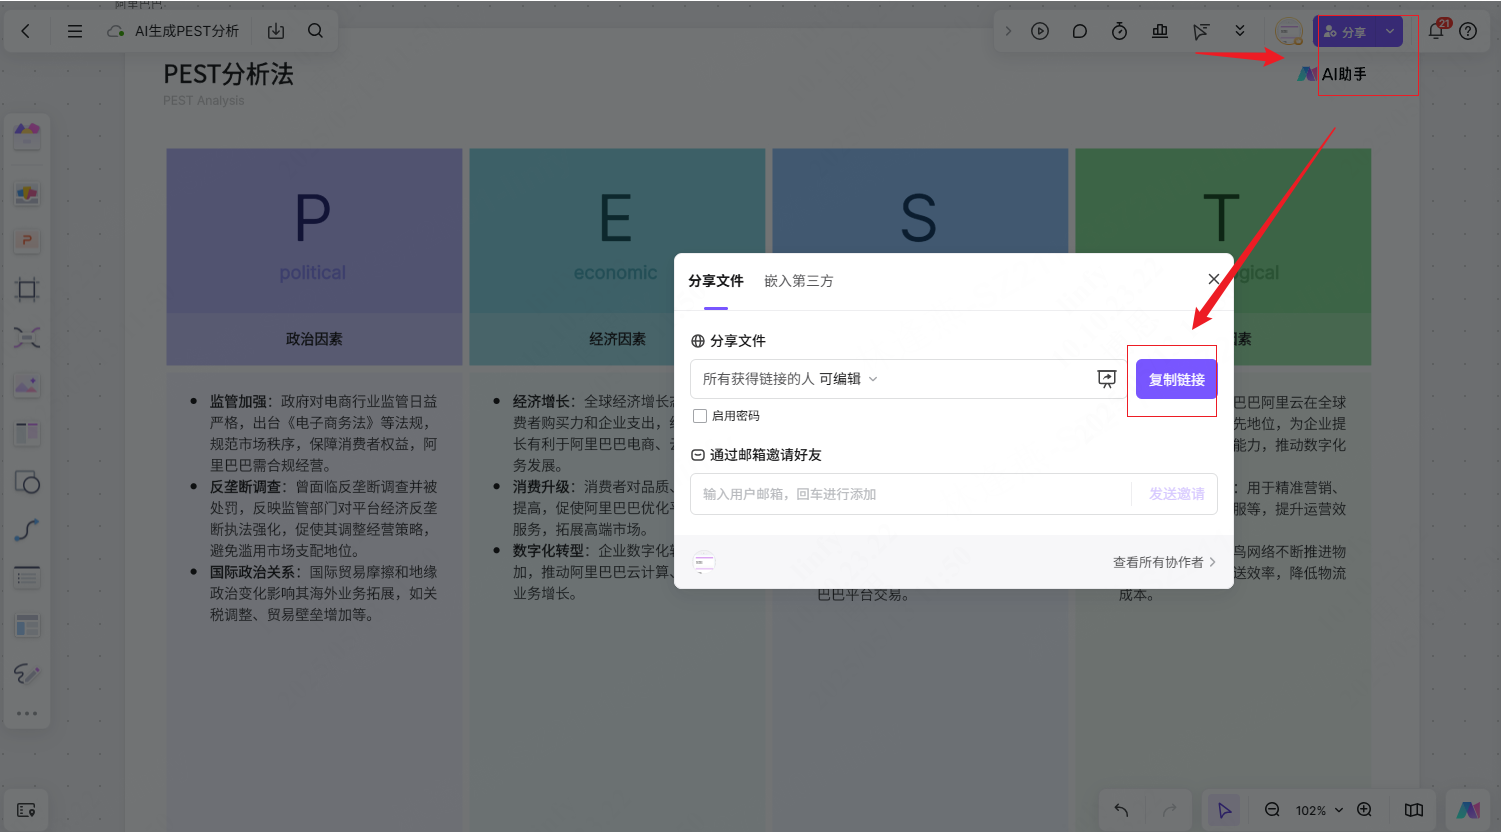1501x832 pixels.
Task: Expand collapsed toolbar chevron at top
Action: (x=1008, y=31)
